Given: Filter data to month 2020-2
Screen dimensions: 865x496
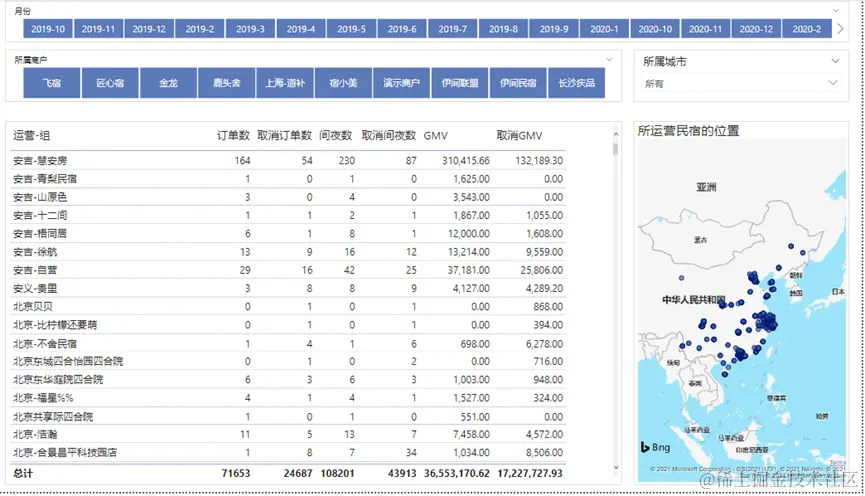Looking at the screenshot, I should point(807,29).
